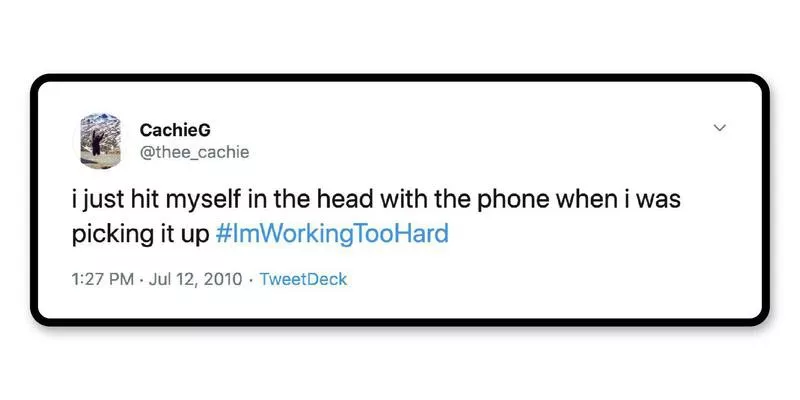Viewport: 800px width, 400px height.
Task: Click the word "just" in the tweet
Action: [x=109, y=199]
